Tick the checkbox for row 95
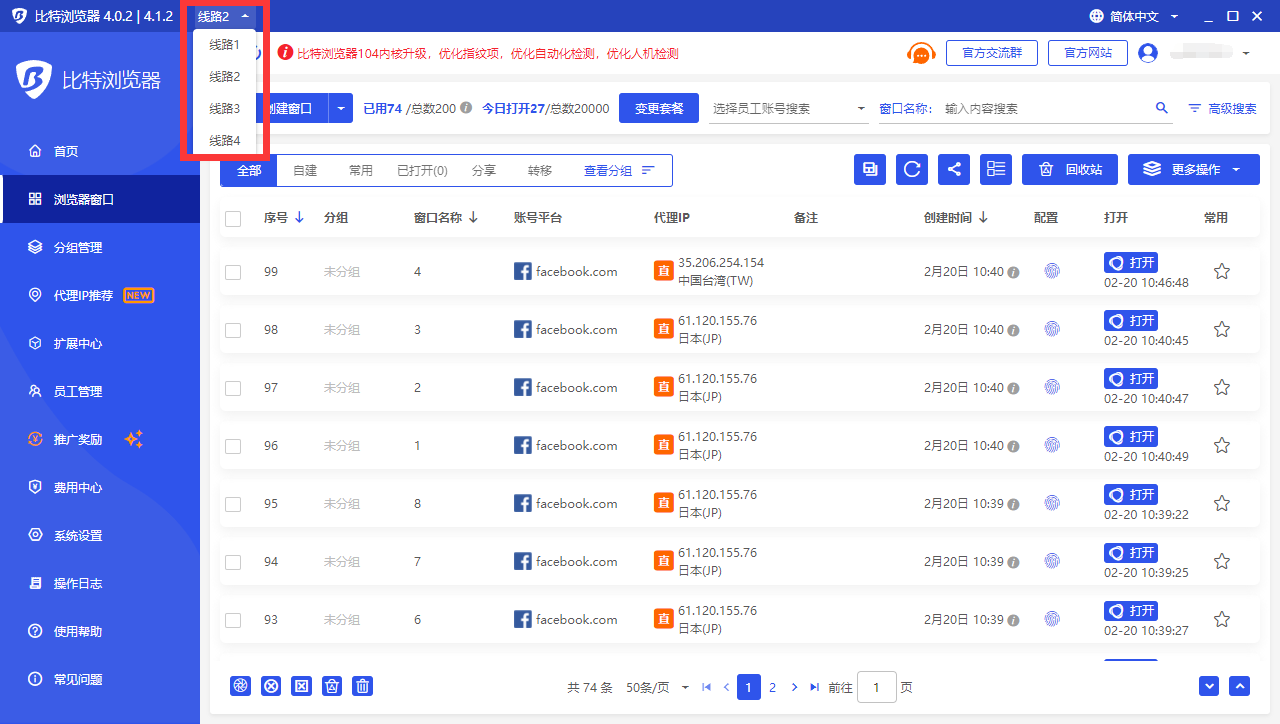This screenshot has height=724, width=1280. click(233, 504)
